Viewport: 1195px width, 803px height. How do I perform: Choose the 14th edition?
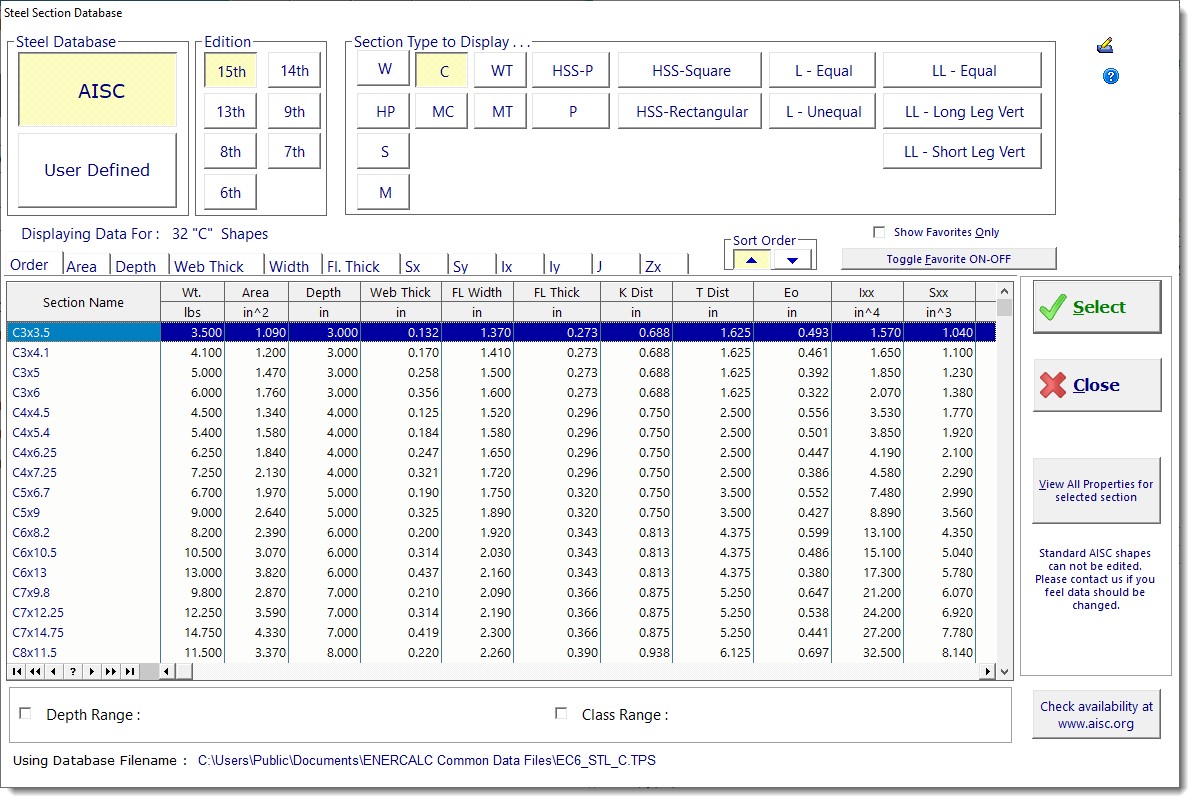pyautogui.click(x=294, y=71)
